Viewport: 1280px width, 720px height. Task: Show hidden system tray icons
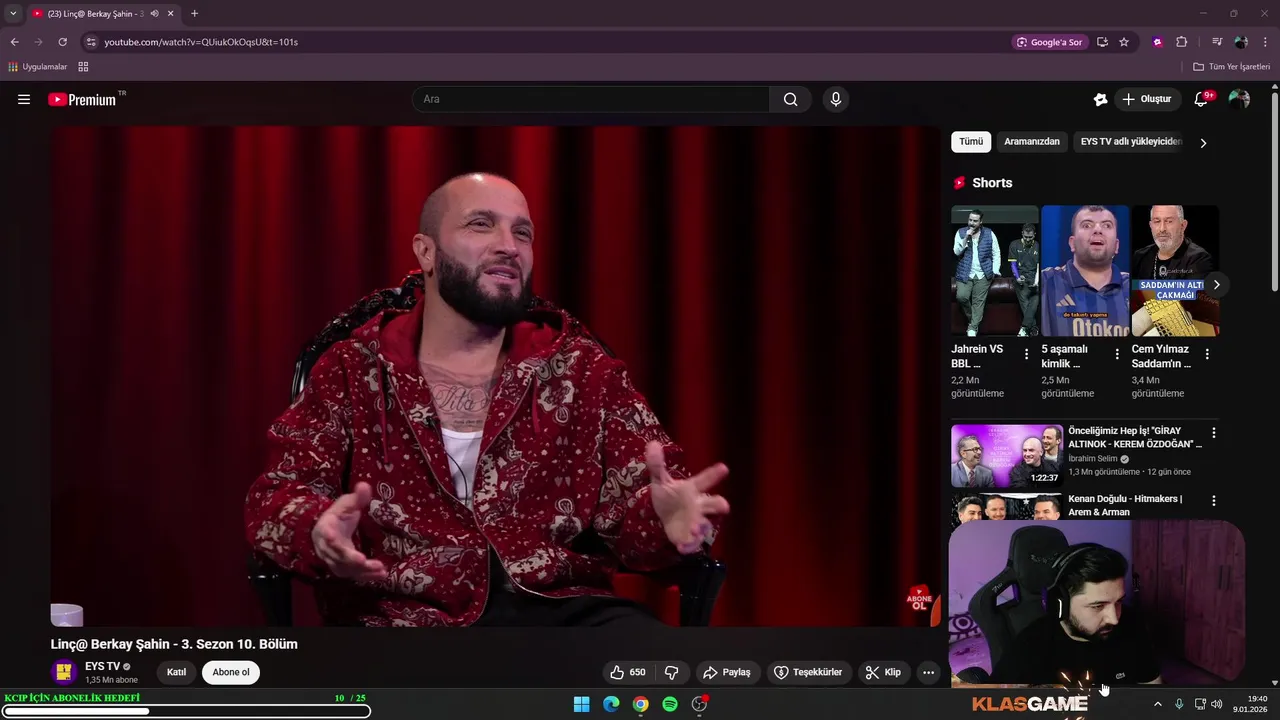(x=1158, y=704)
